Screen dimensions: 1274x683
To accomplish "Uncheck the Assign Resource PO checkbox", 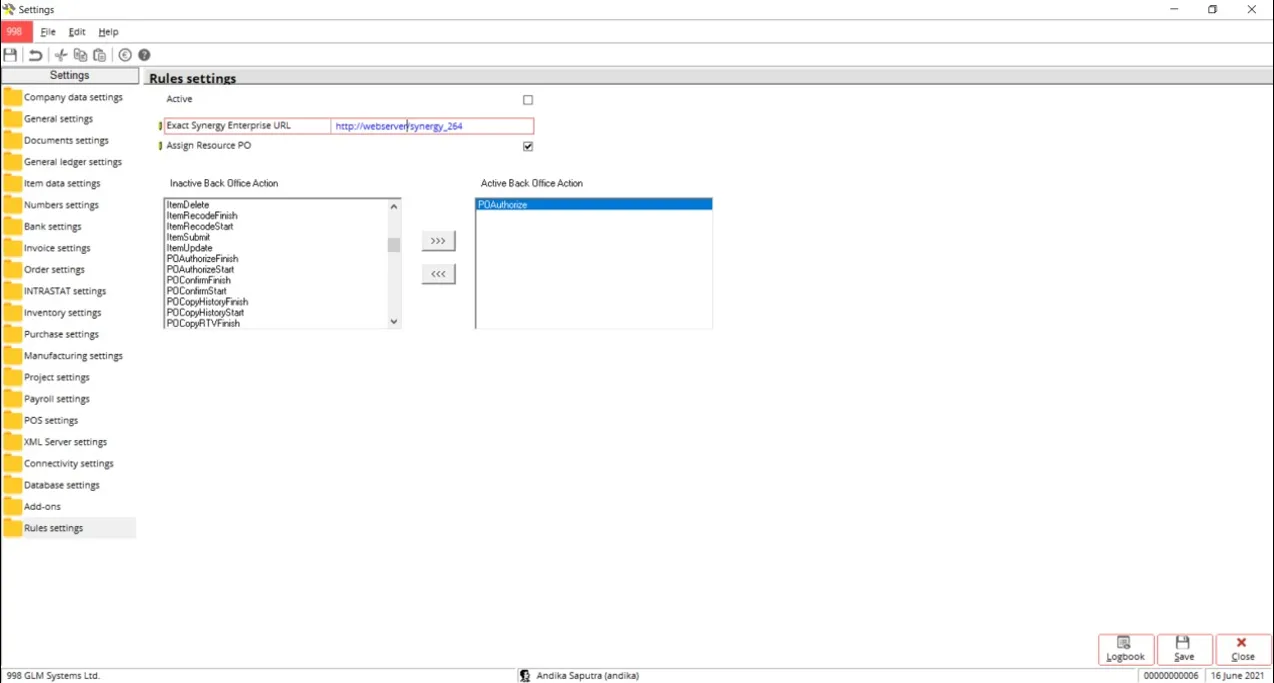I will pos(527,146).
